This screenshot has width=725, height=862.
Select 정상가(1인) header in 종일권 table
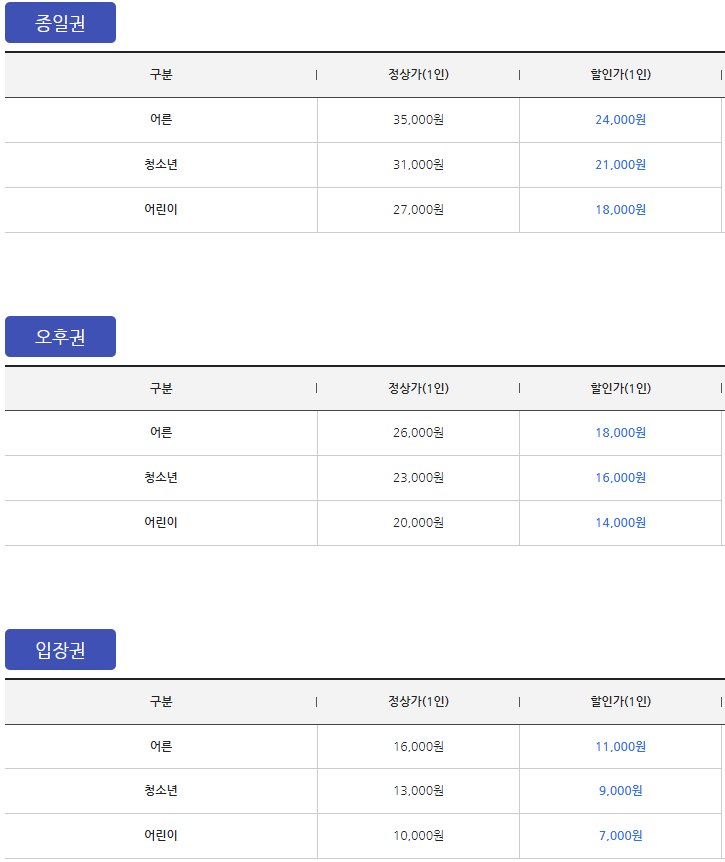[418, 75]
